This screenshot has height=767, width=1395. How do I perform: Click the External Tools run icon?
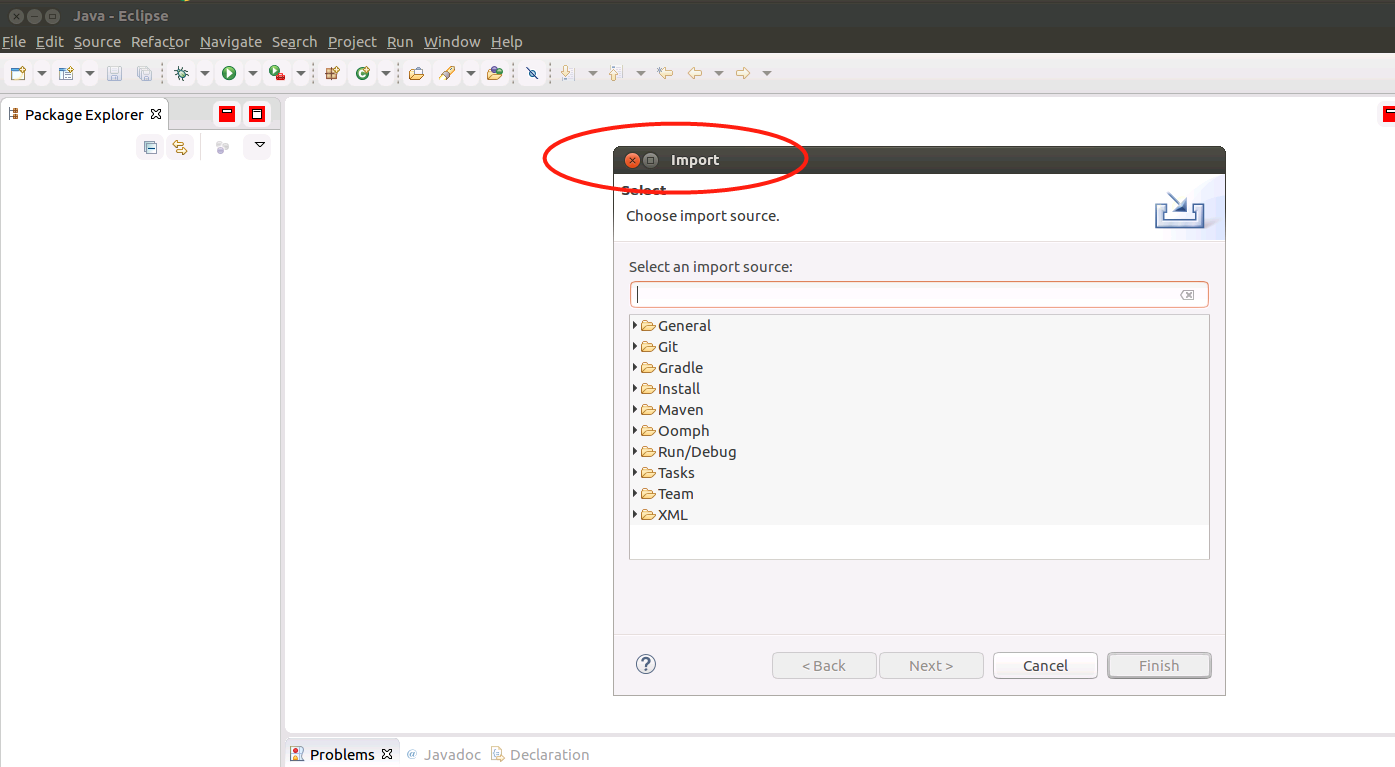[277, 73]
